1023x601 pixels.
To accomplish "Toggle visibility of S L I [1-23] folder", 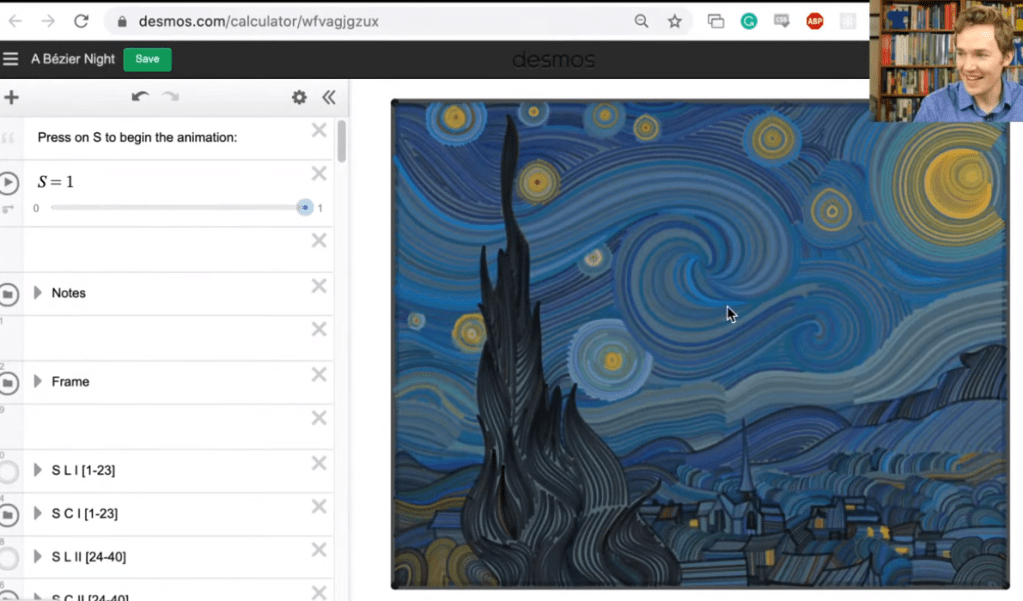I will click(x=9, y=472).
